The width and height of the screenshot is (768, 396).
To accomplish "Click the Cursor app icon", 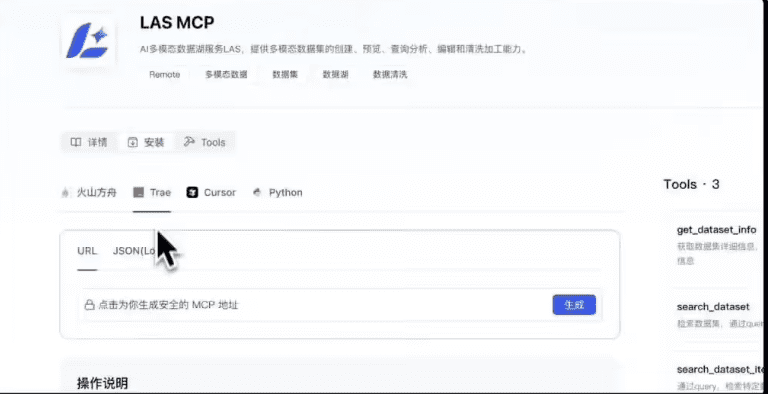I will pyautogui.click(x=192, y=193).
